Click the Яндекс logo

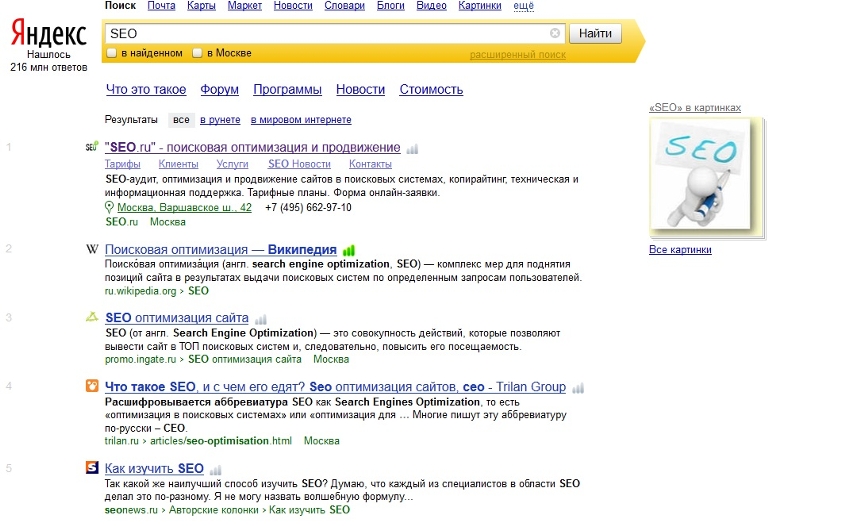tap(49, 33)
